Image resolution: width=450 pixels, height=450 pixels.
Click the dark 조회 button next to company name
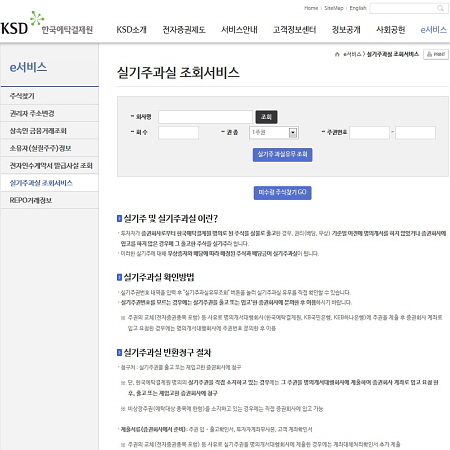click(266, 117)
